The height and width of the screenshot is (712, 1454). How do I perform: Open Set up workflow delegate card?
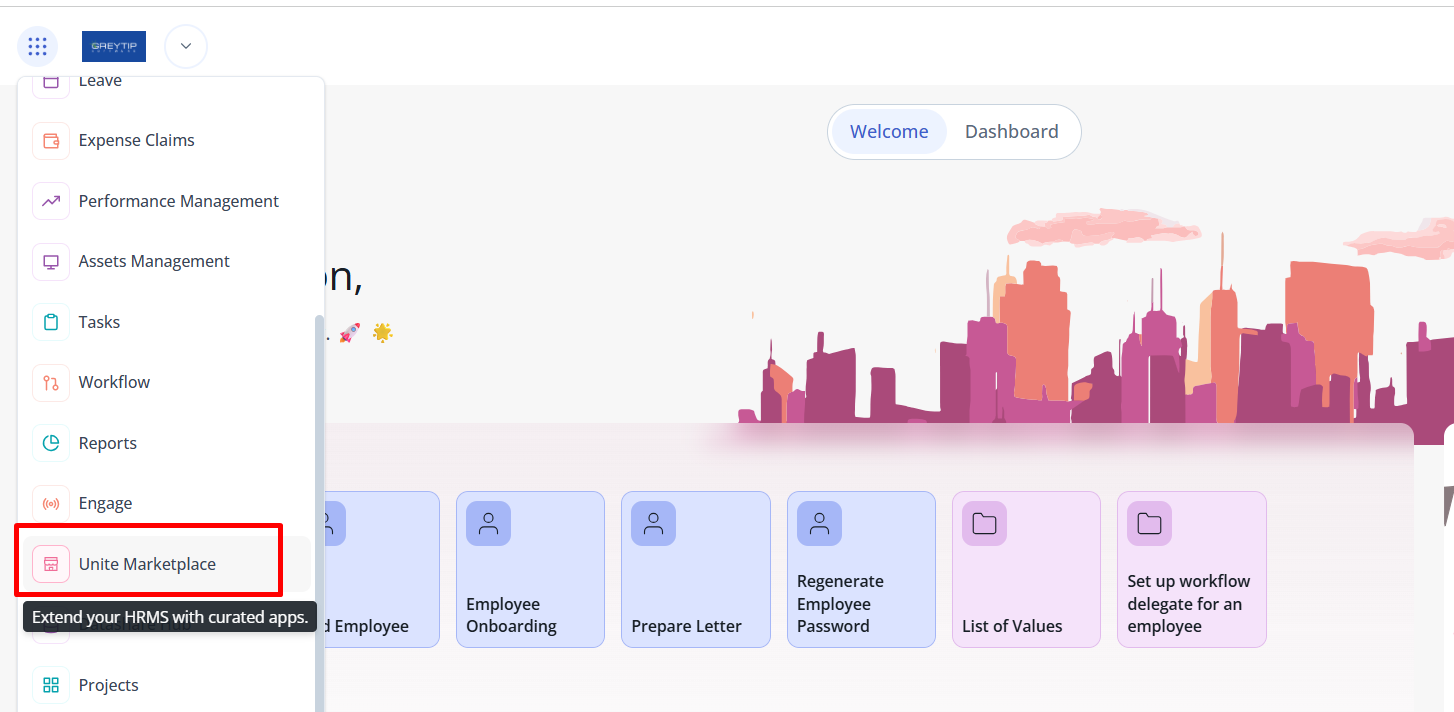pos(1191,569)
